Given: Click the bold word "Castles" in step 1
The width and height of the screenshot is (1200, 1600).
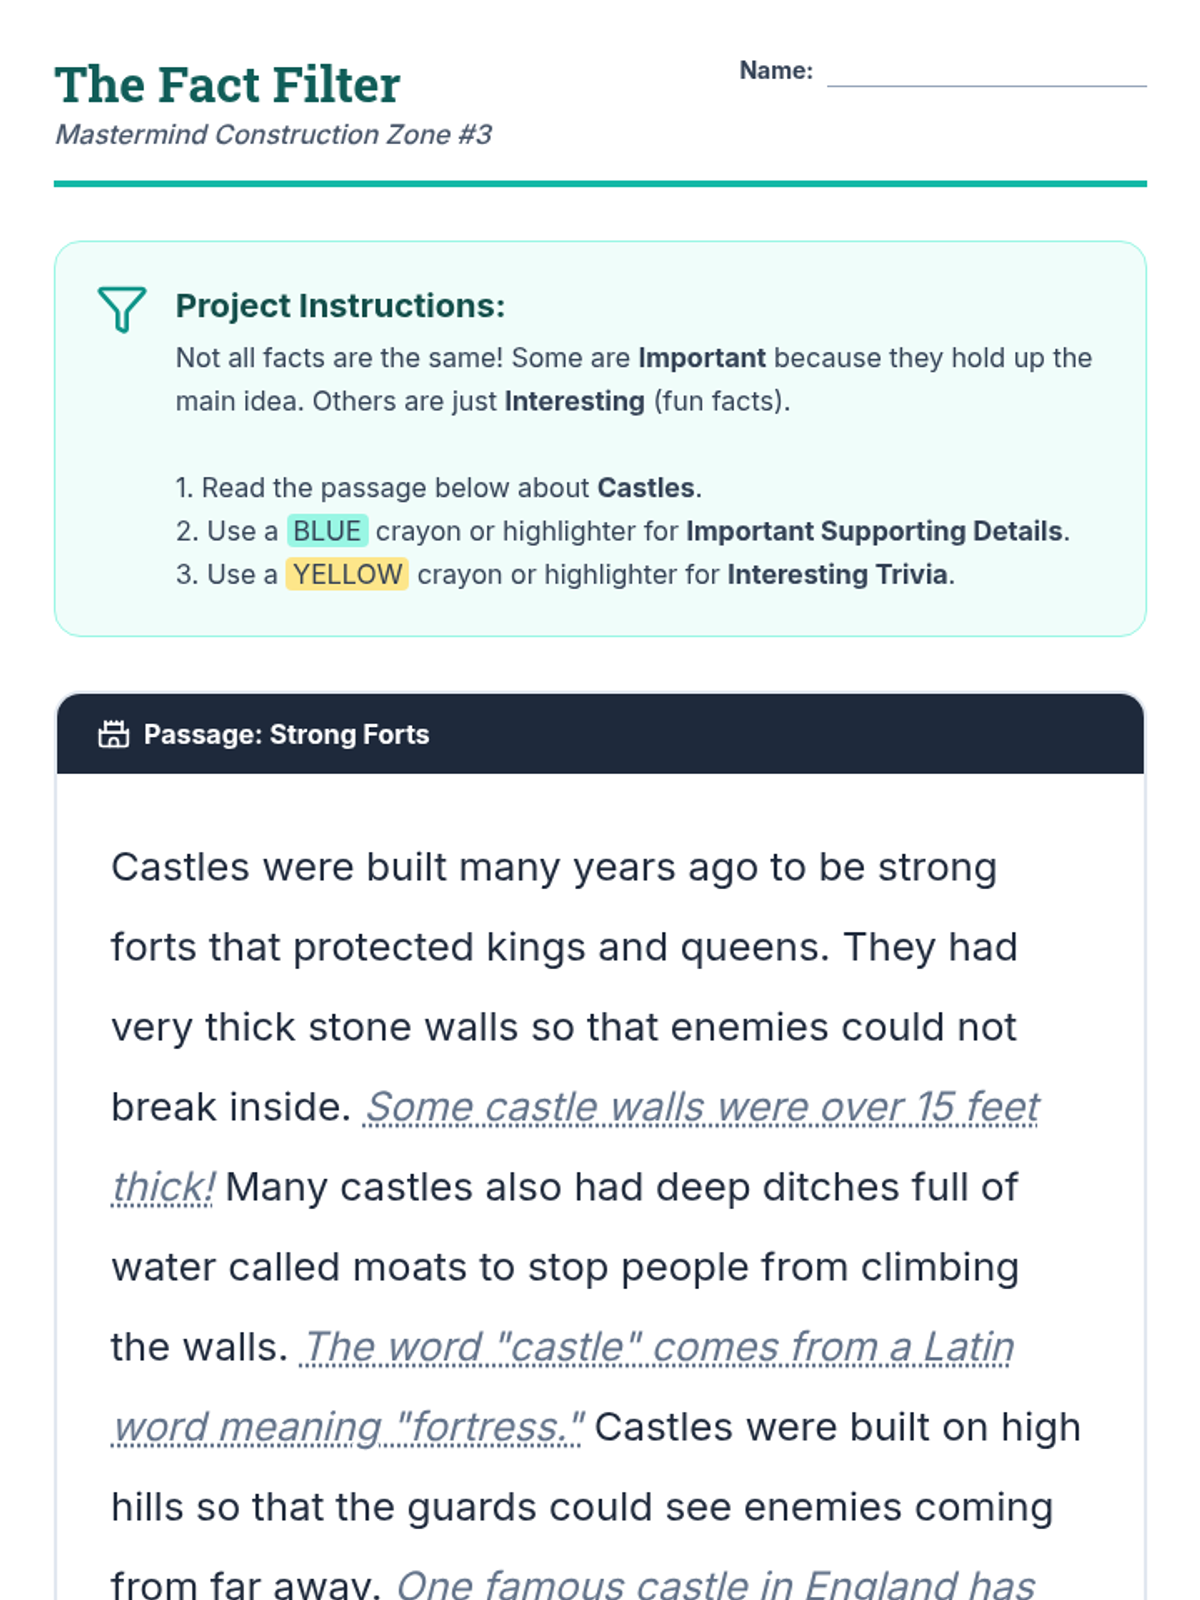Looking at the screenshot, I should [x=646, y=488].
